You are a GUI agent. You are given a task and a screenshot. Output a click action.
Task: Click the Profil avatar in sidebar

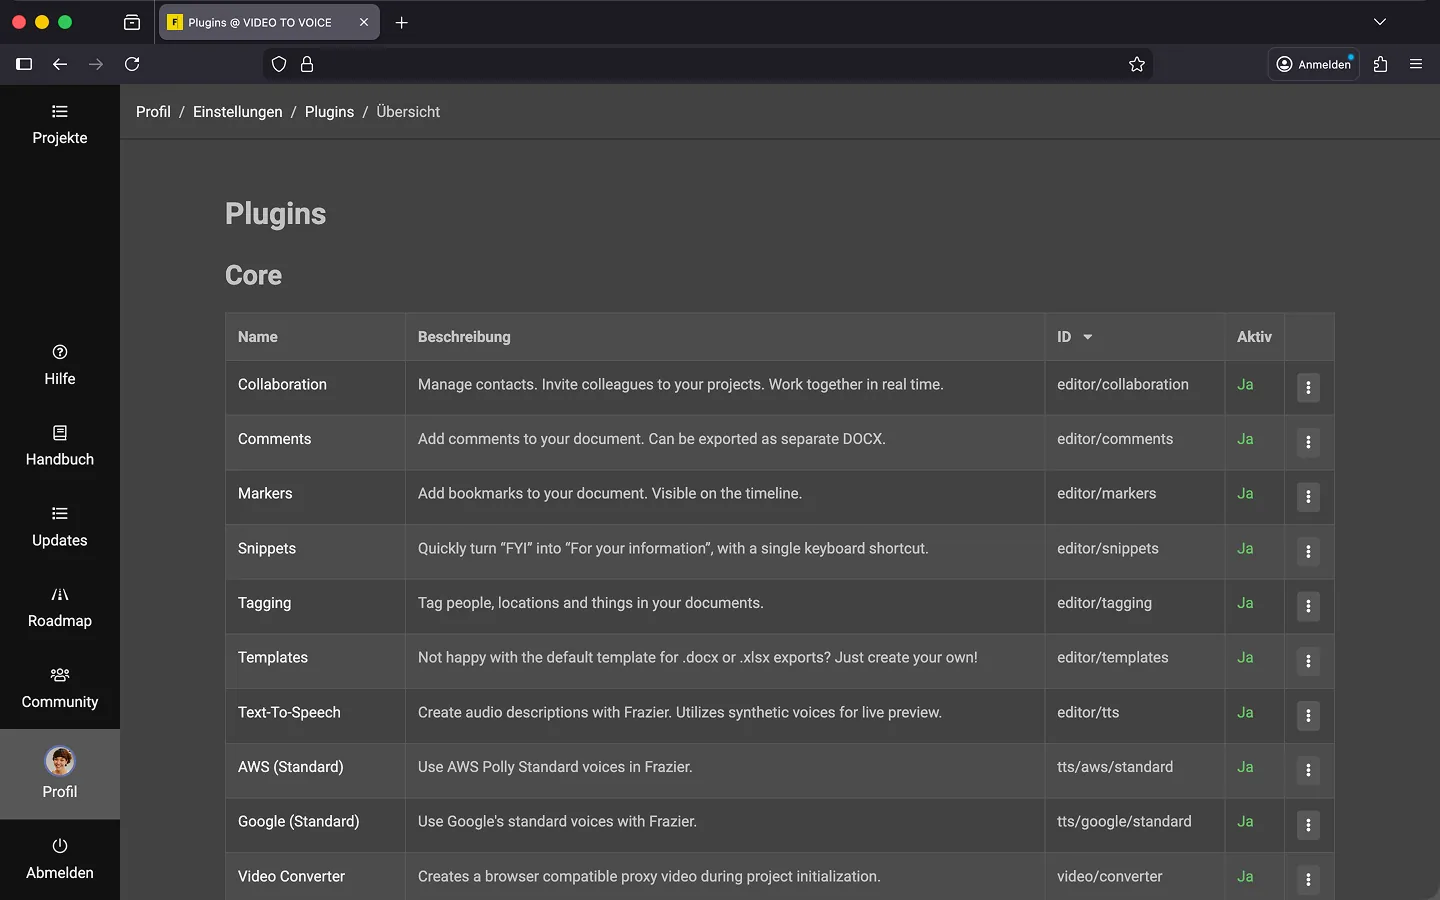(x=60, y=762)
